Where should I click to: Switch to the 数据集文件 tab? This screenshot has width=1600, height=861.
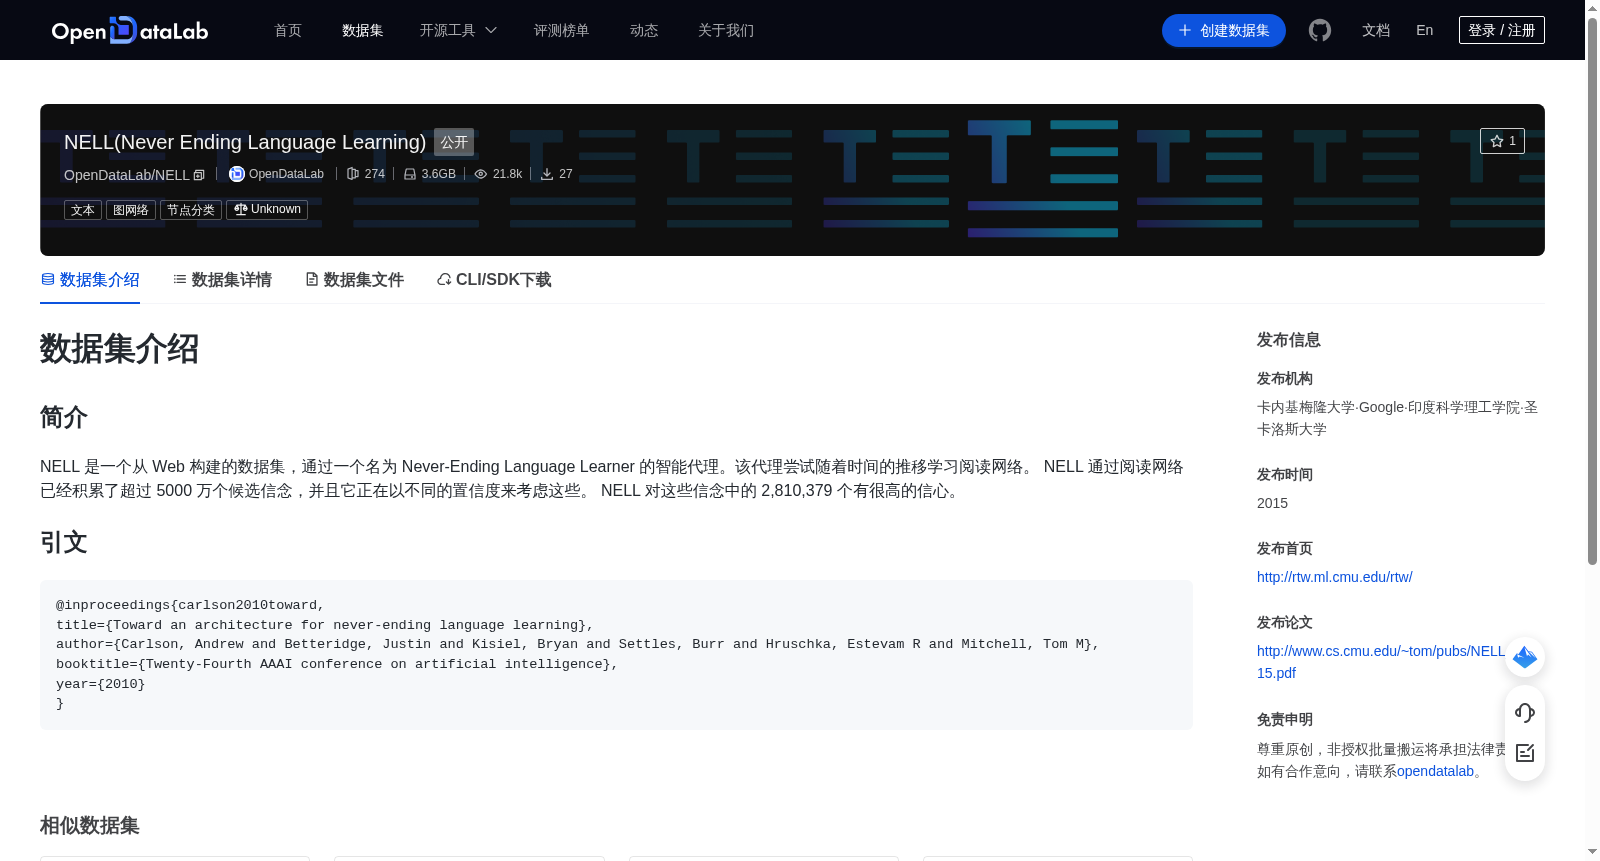354,280
